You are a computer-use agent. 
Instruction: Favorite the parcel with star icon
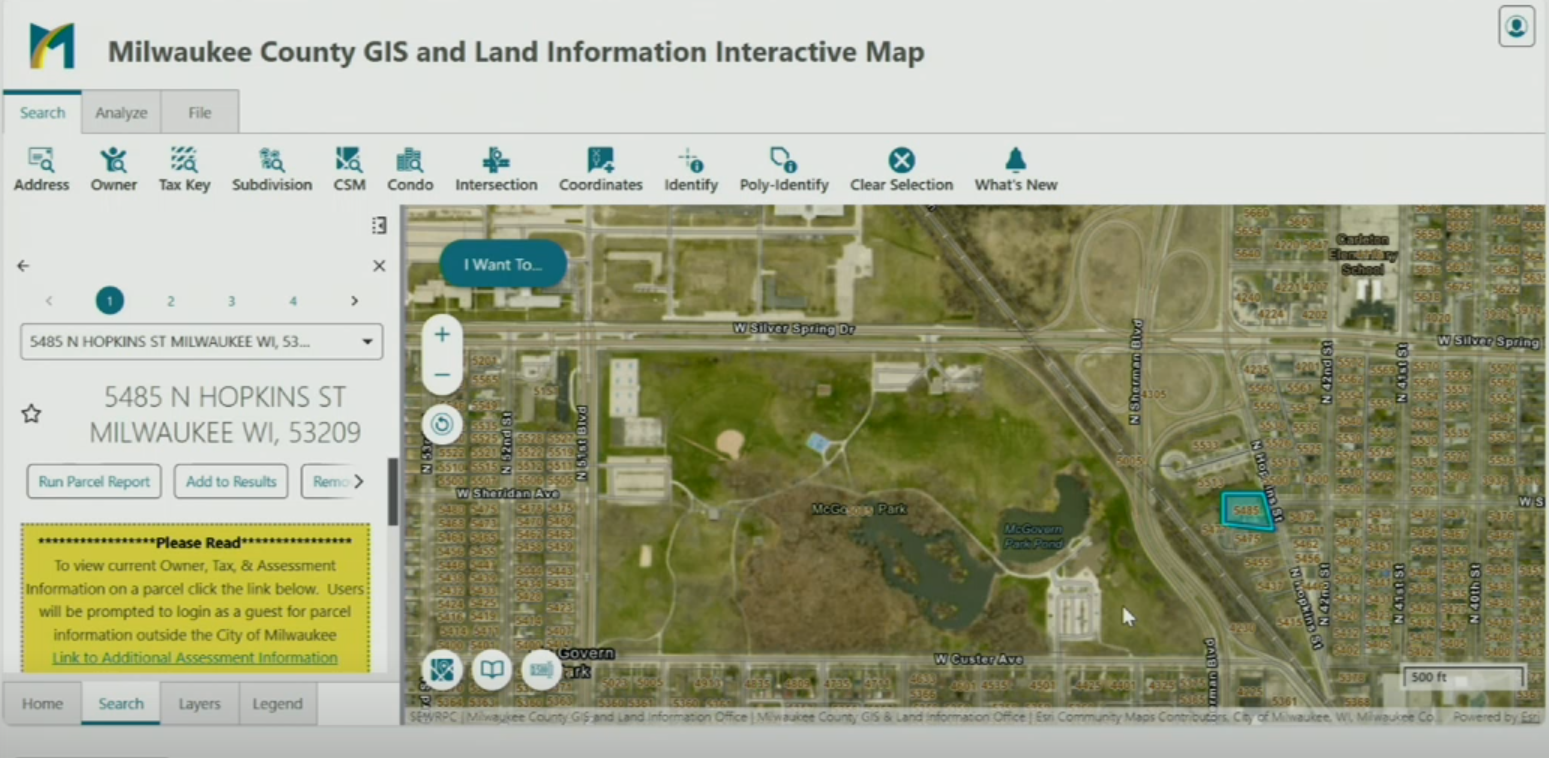32,414
